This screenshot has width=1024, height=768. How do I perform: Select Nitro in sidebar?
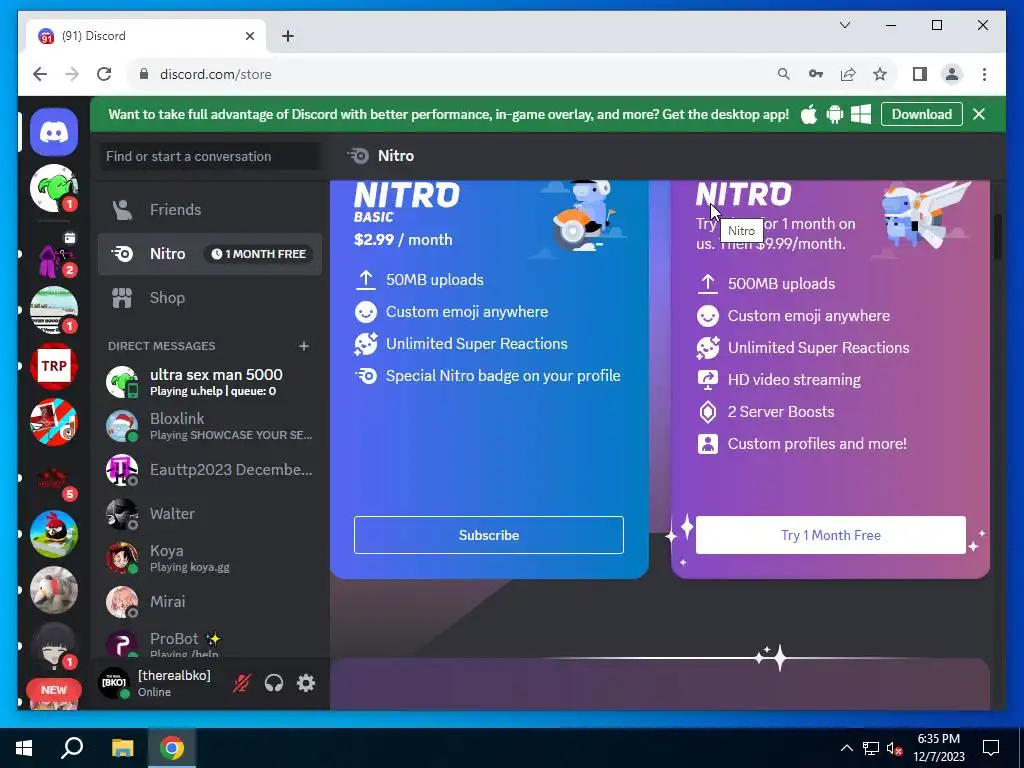(210, 253)
